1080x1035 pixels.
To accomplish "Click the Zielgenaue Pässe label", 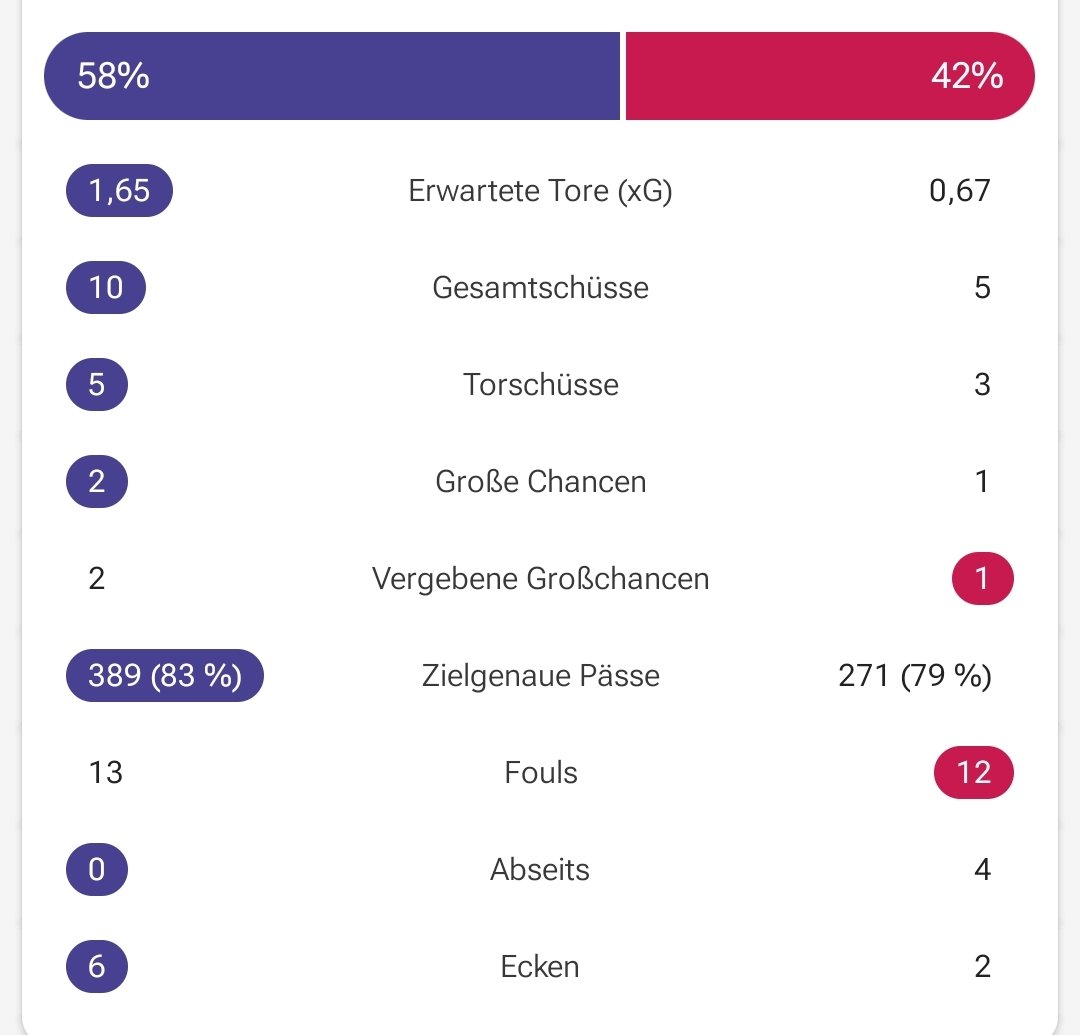I will coord(540,676).
